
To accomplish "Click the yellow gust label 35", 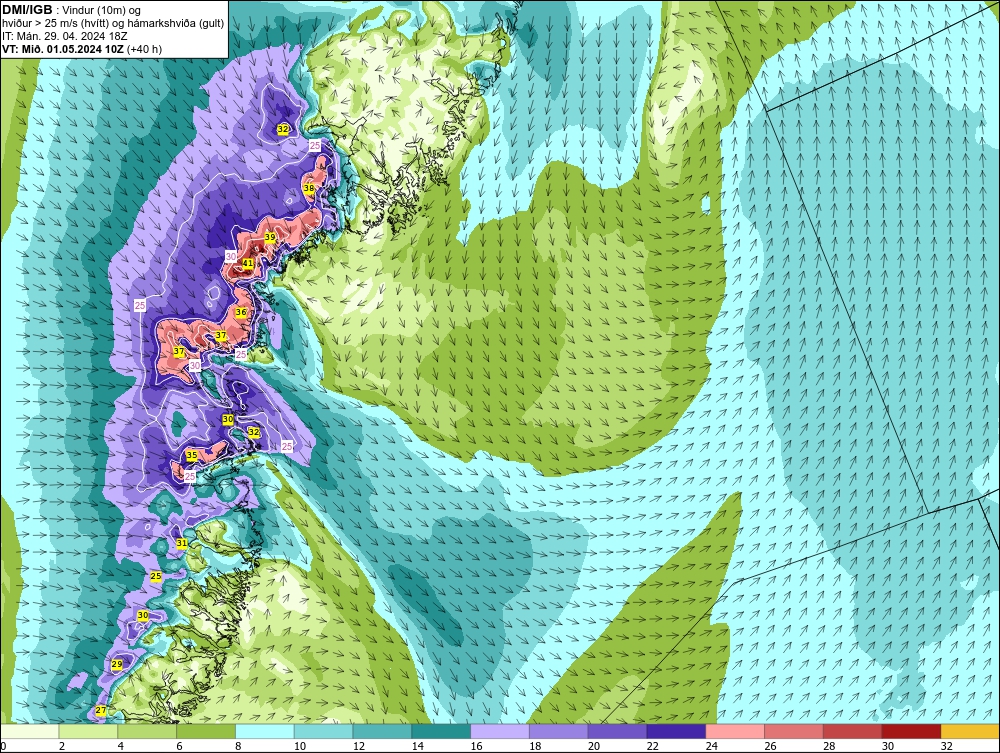I will pos(191,455).
